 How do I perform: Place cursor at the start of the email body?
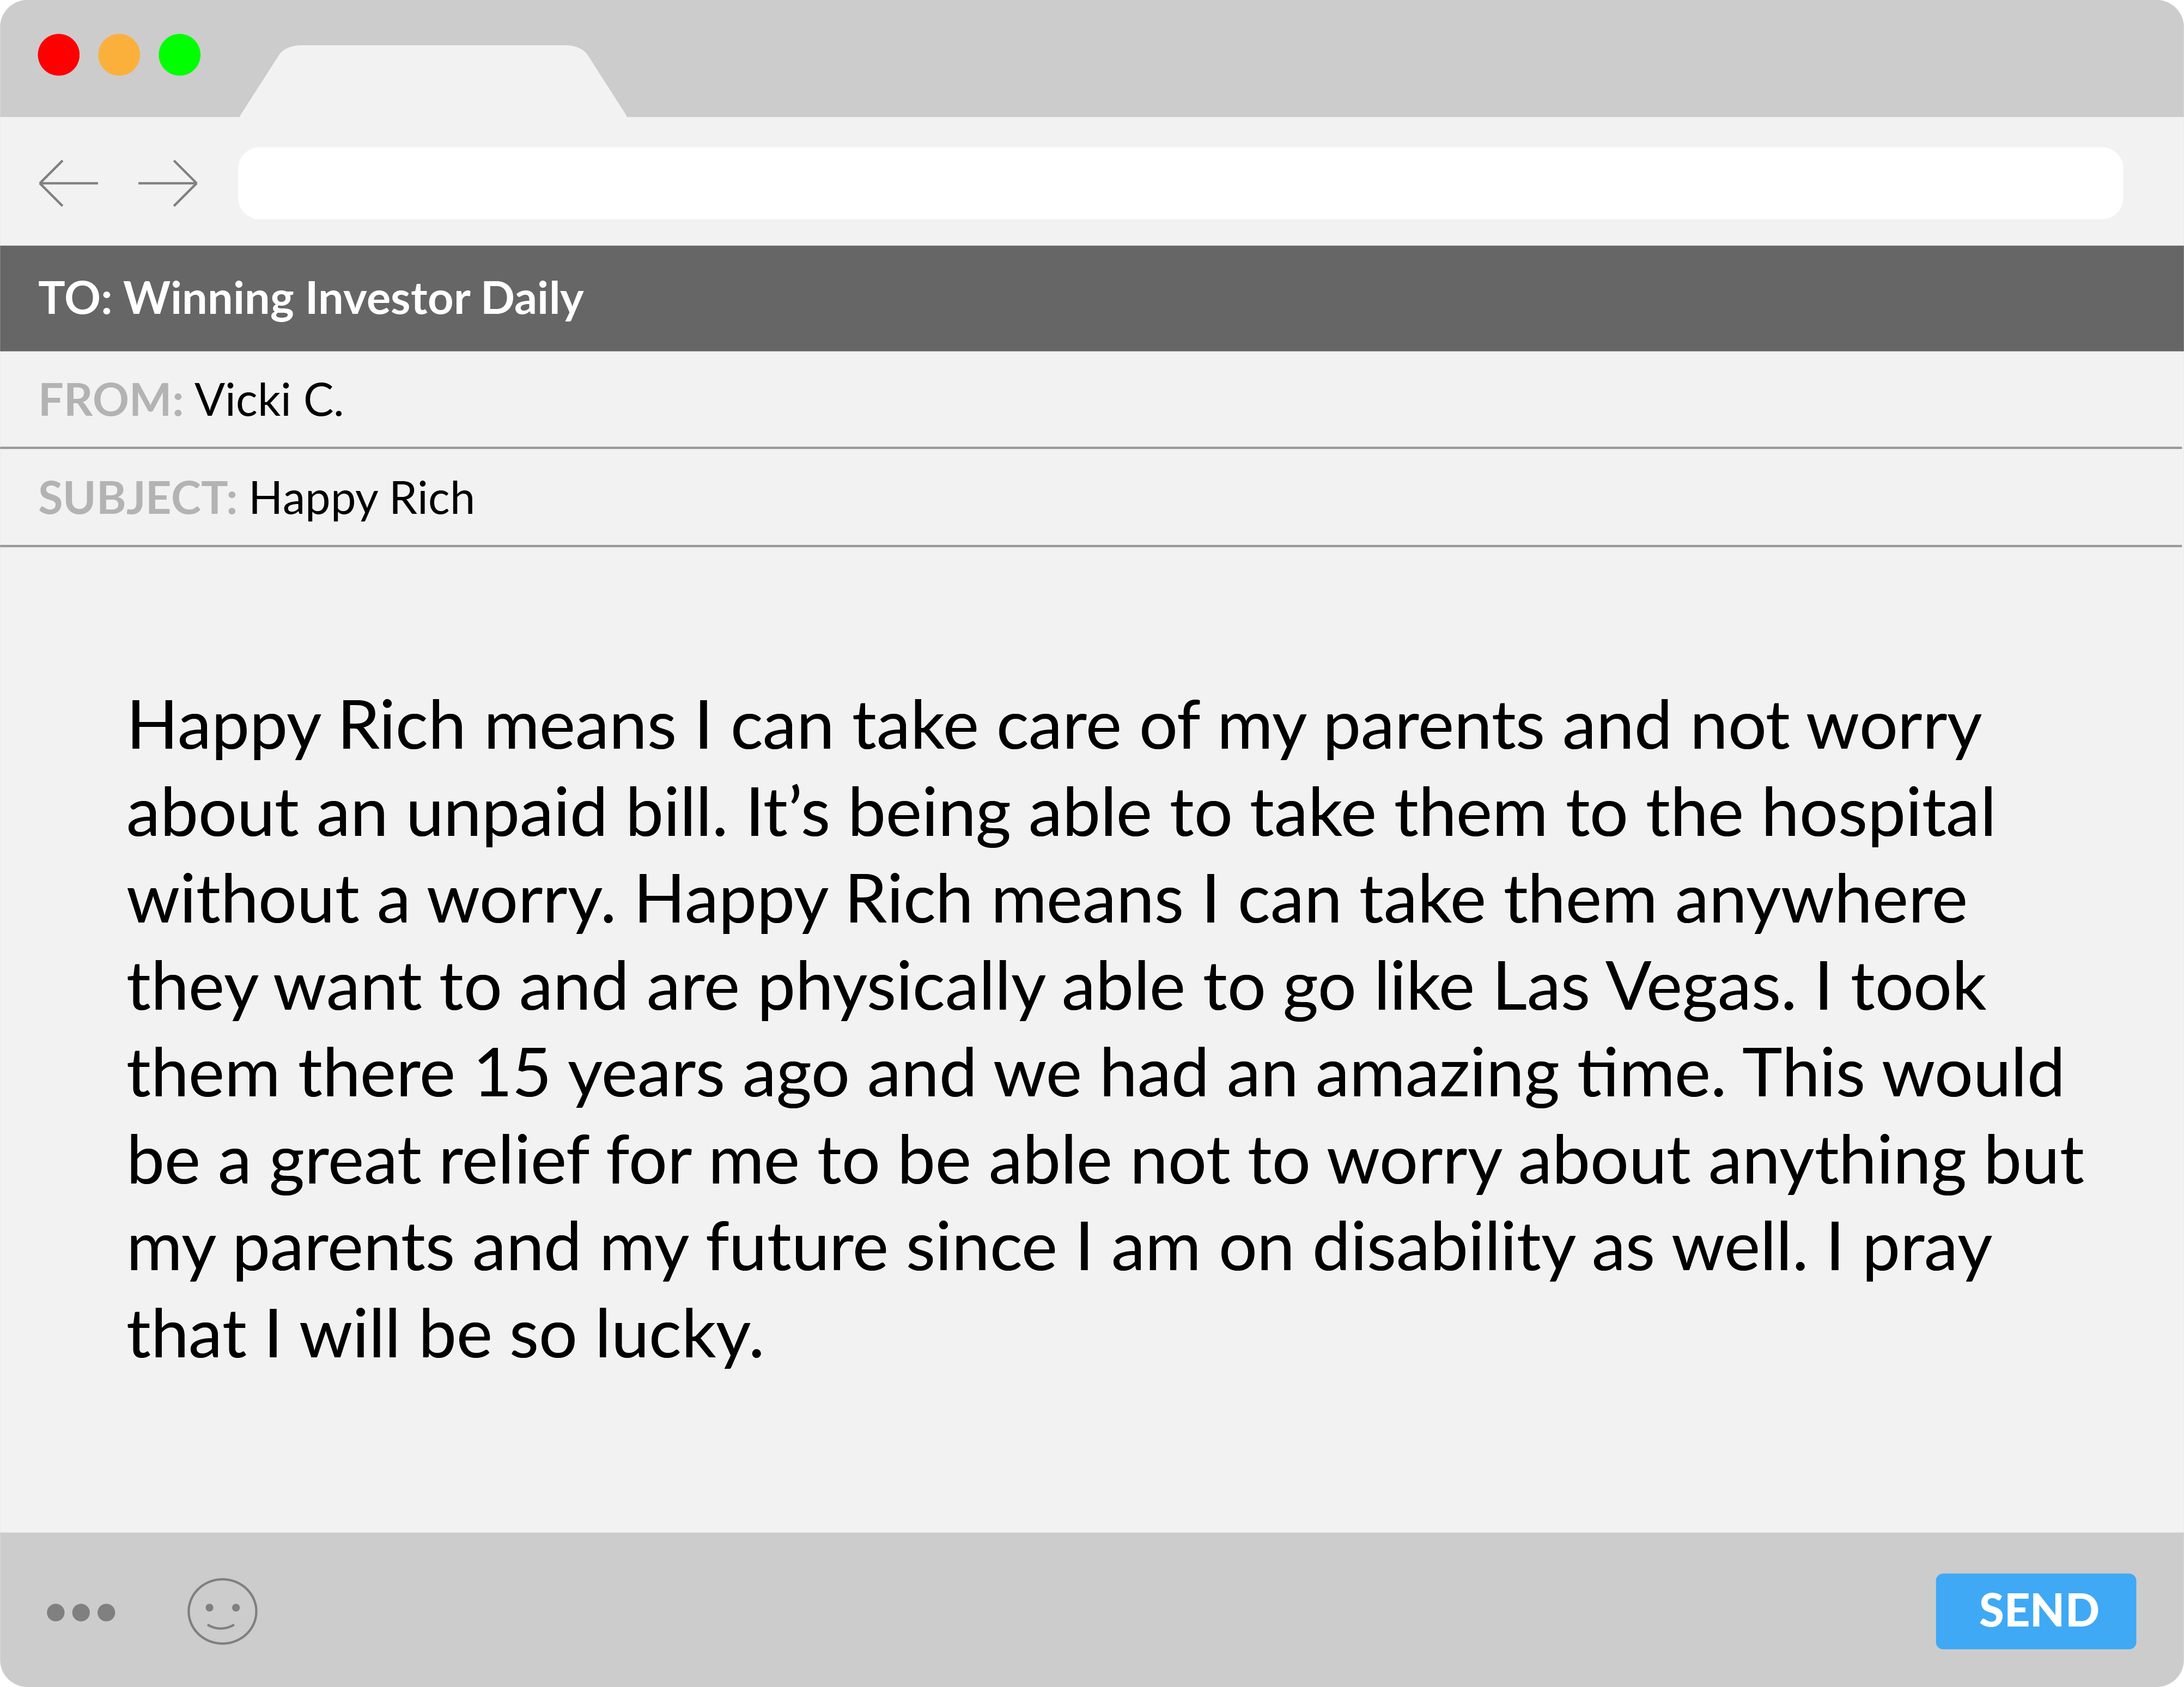click(x=130, y=726)
